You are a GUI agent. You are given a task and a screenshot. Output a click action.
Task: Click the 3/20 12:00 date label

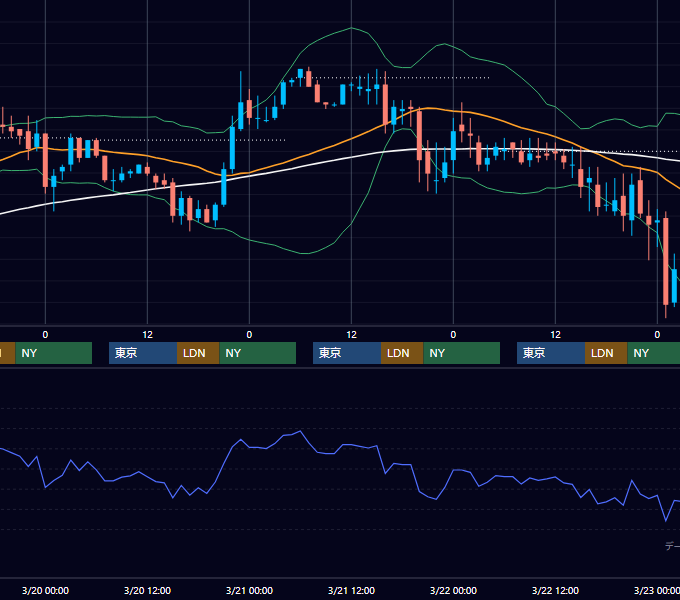(147, 590)
